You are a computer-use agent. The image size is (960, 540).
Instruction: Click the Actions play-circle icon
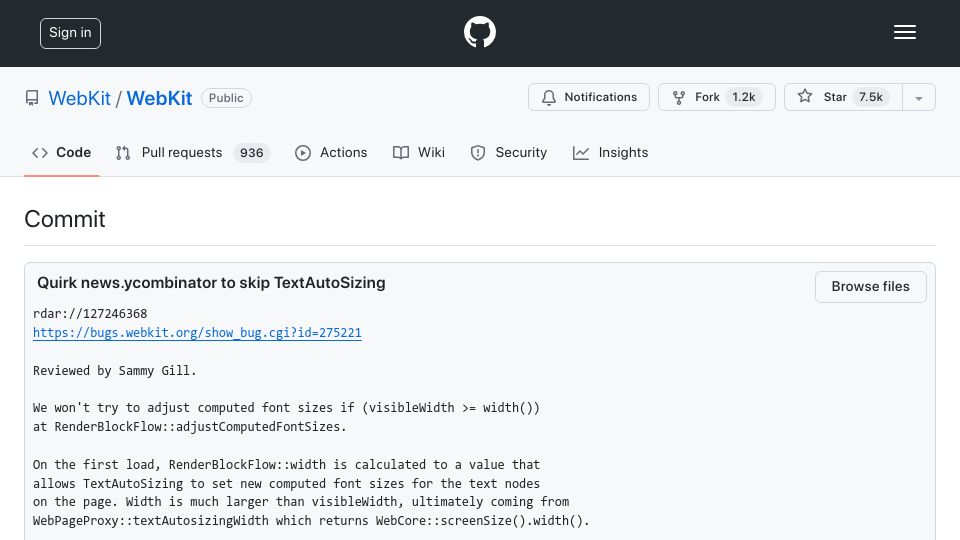(x=302, y=153)
